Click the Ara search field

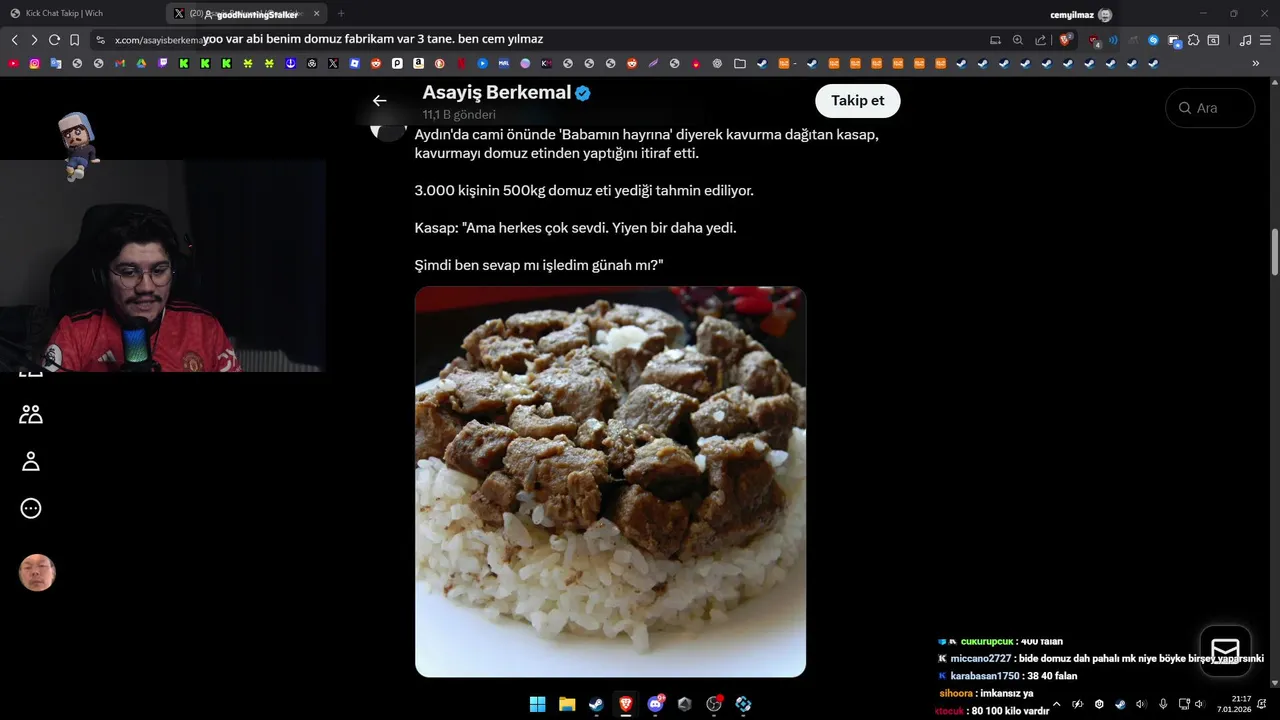point(1210,108)
